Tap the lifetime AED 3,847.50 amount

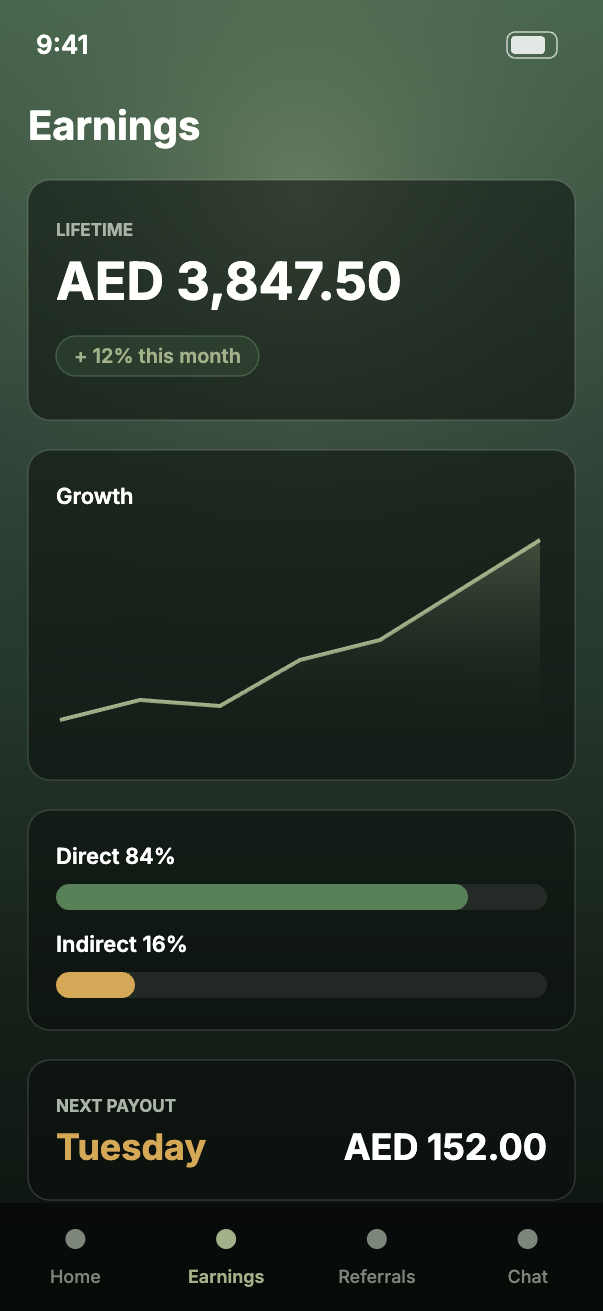(229, 281)
